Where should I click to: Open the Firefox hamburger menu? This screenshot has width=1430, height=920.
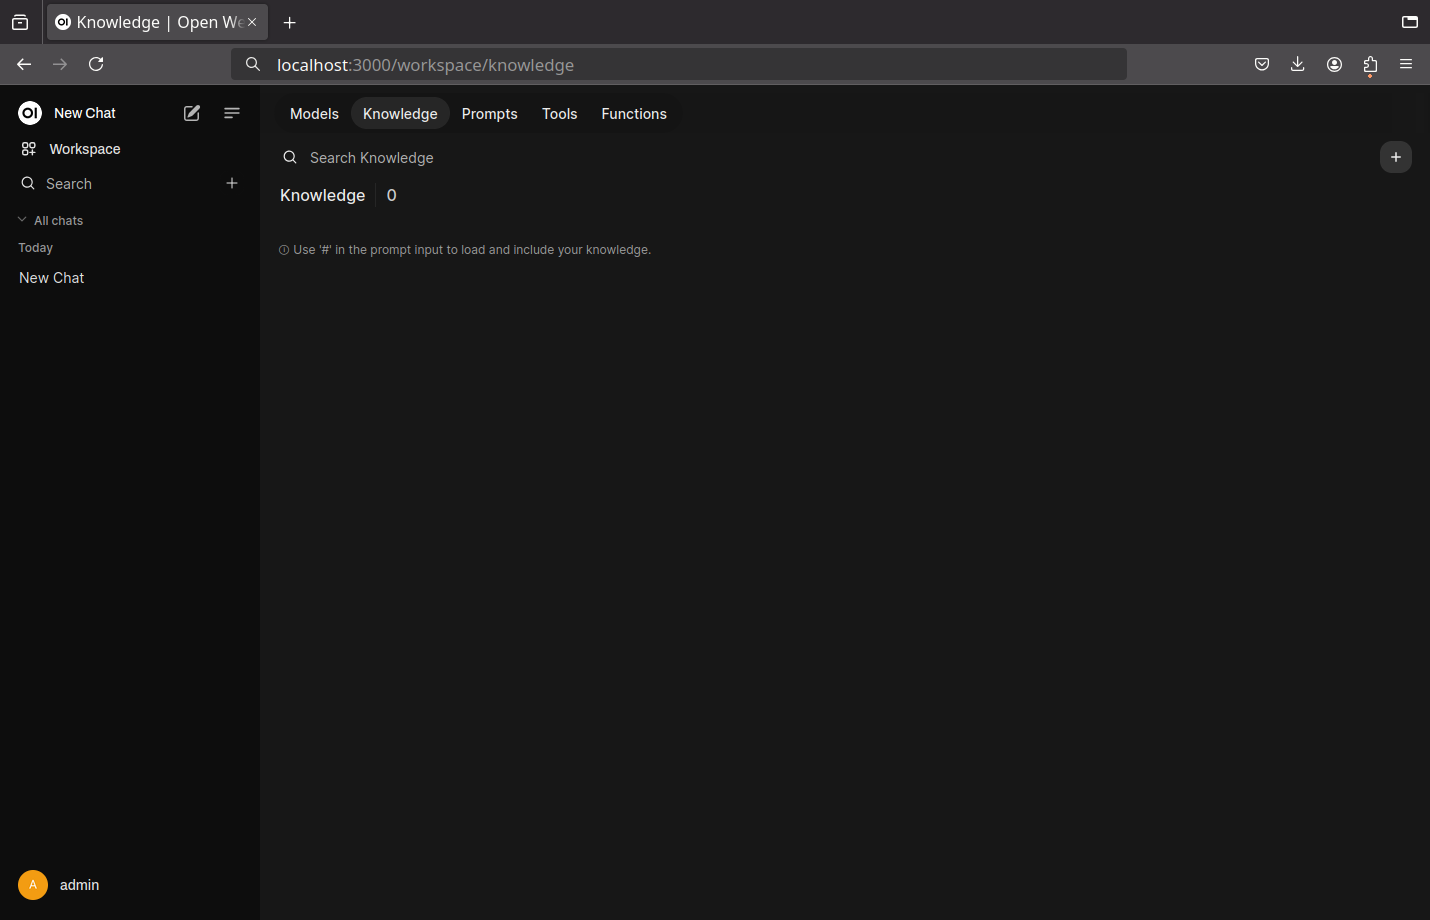click(x=1406, y=64)
